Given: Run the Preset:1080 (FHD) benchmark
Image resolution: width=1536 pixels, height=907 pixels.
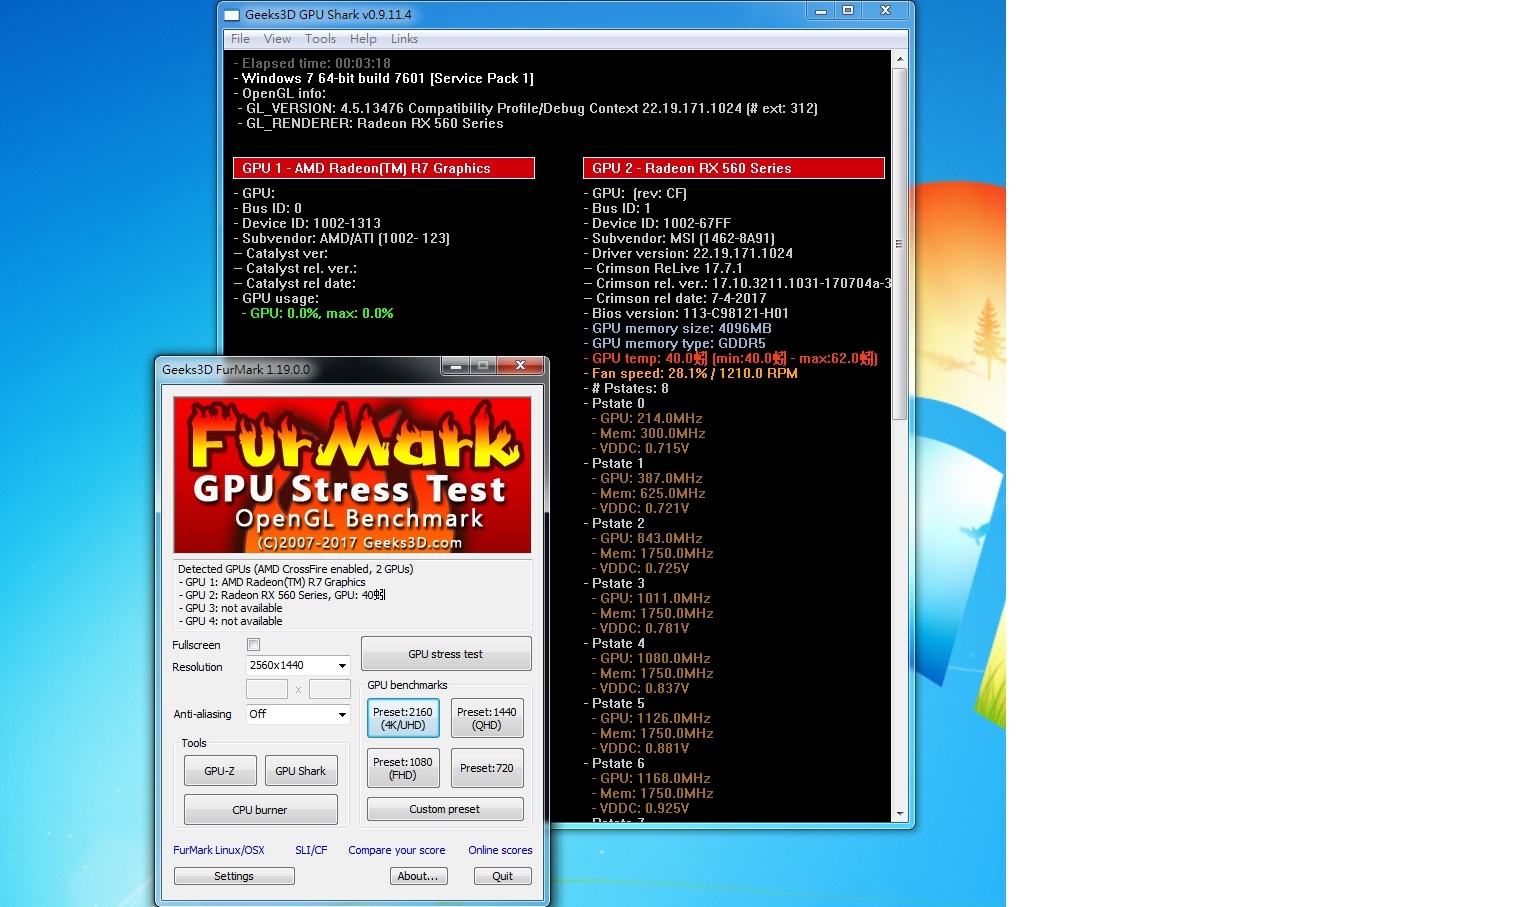Looking at the screenshot, I should pos(403,768).
